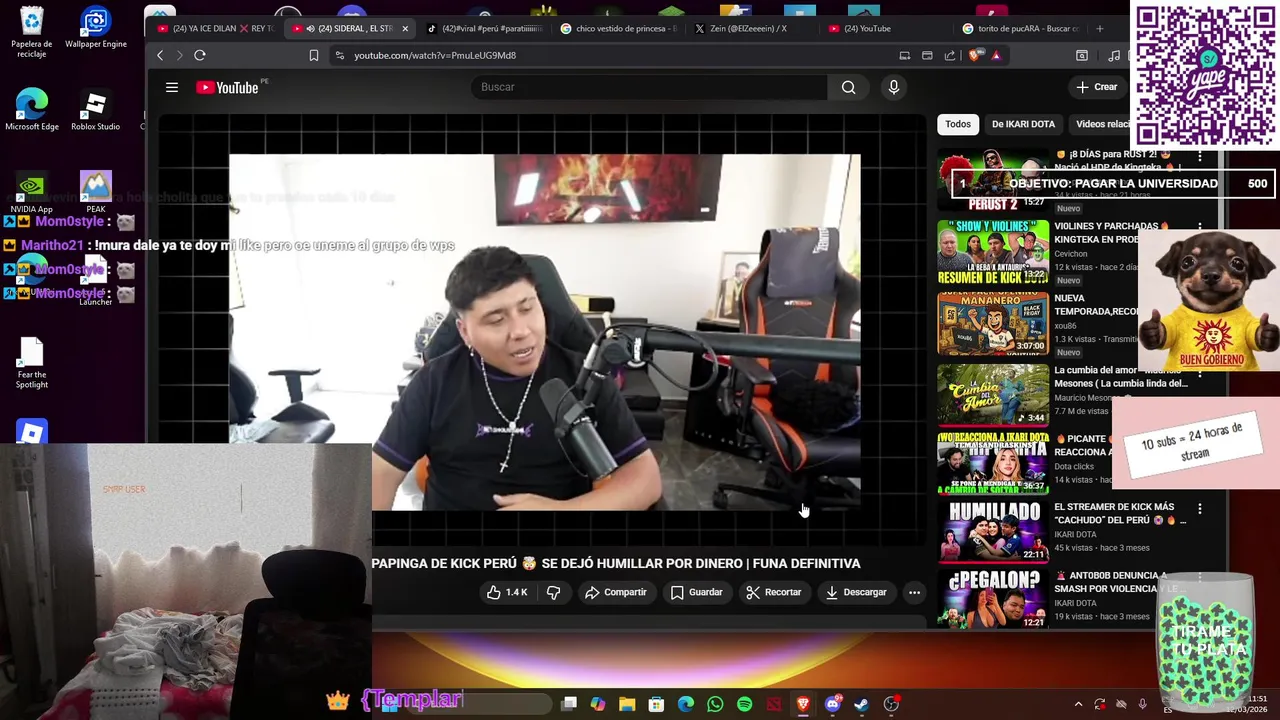Open the MANANERO video thumbnail
Viewport: 1280px width, 720px height.
click(x=993, y=324)
